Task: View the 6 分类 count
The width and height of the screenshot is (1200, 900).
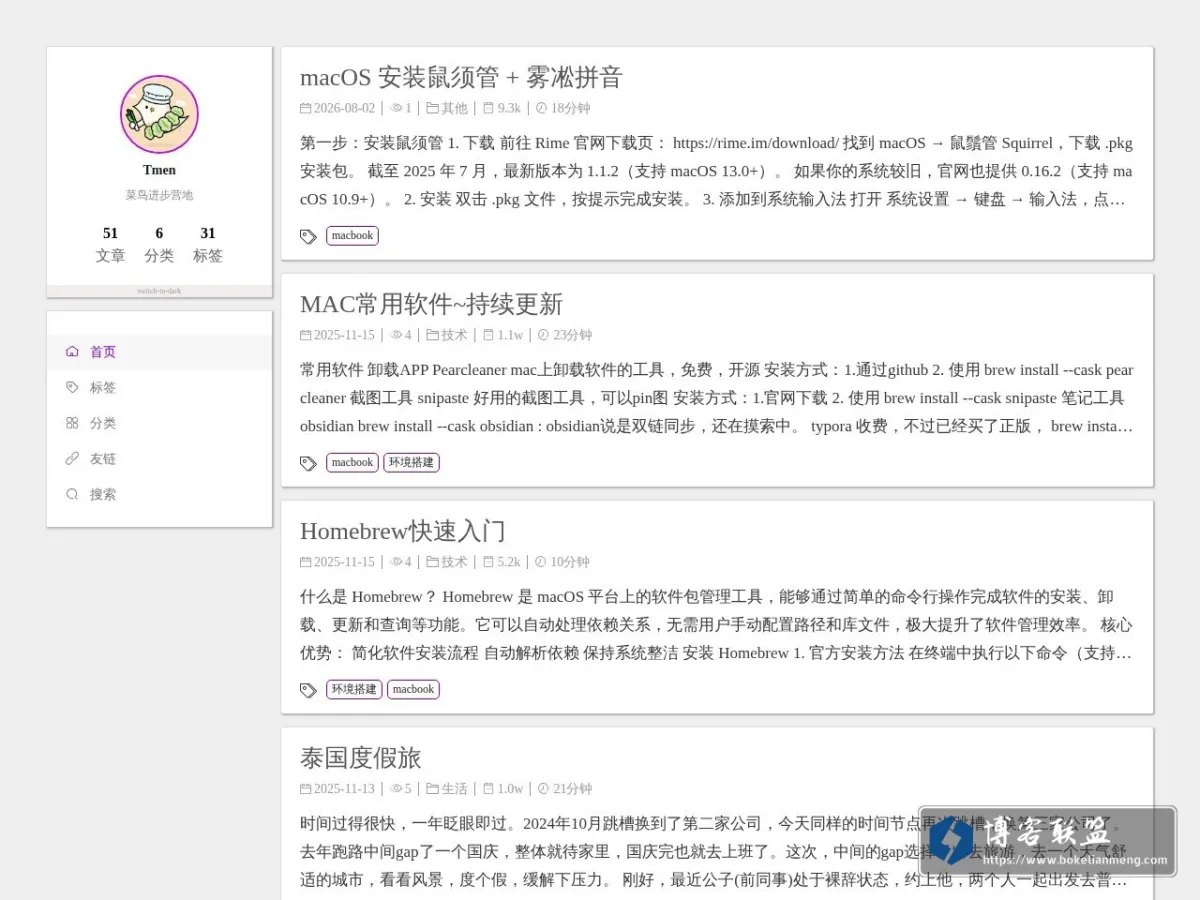Action: 159,244
